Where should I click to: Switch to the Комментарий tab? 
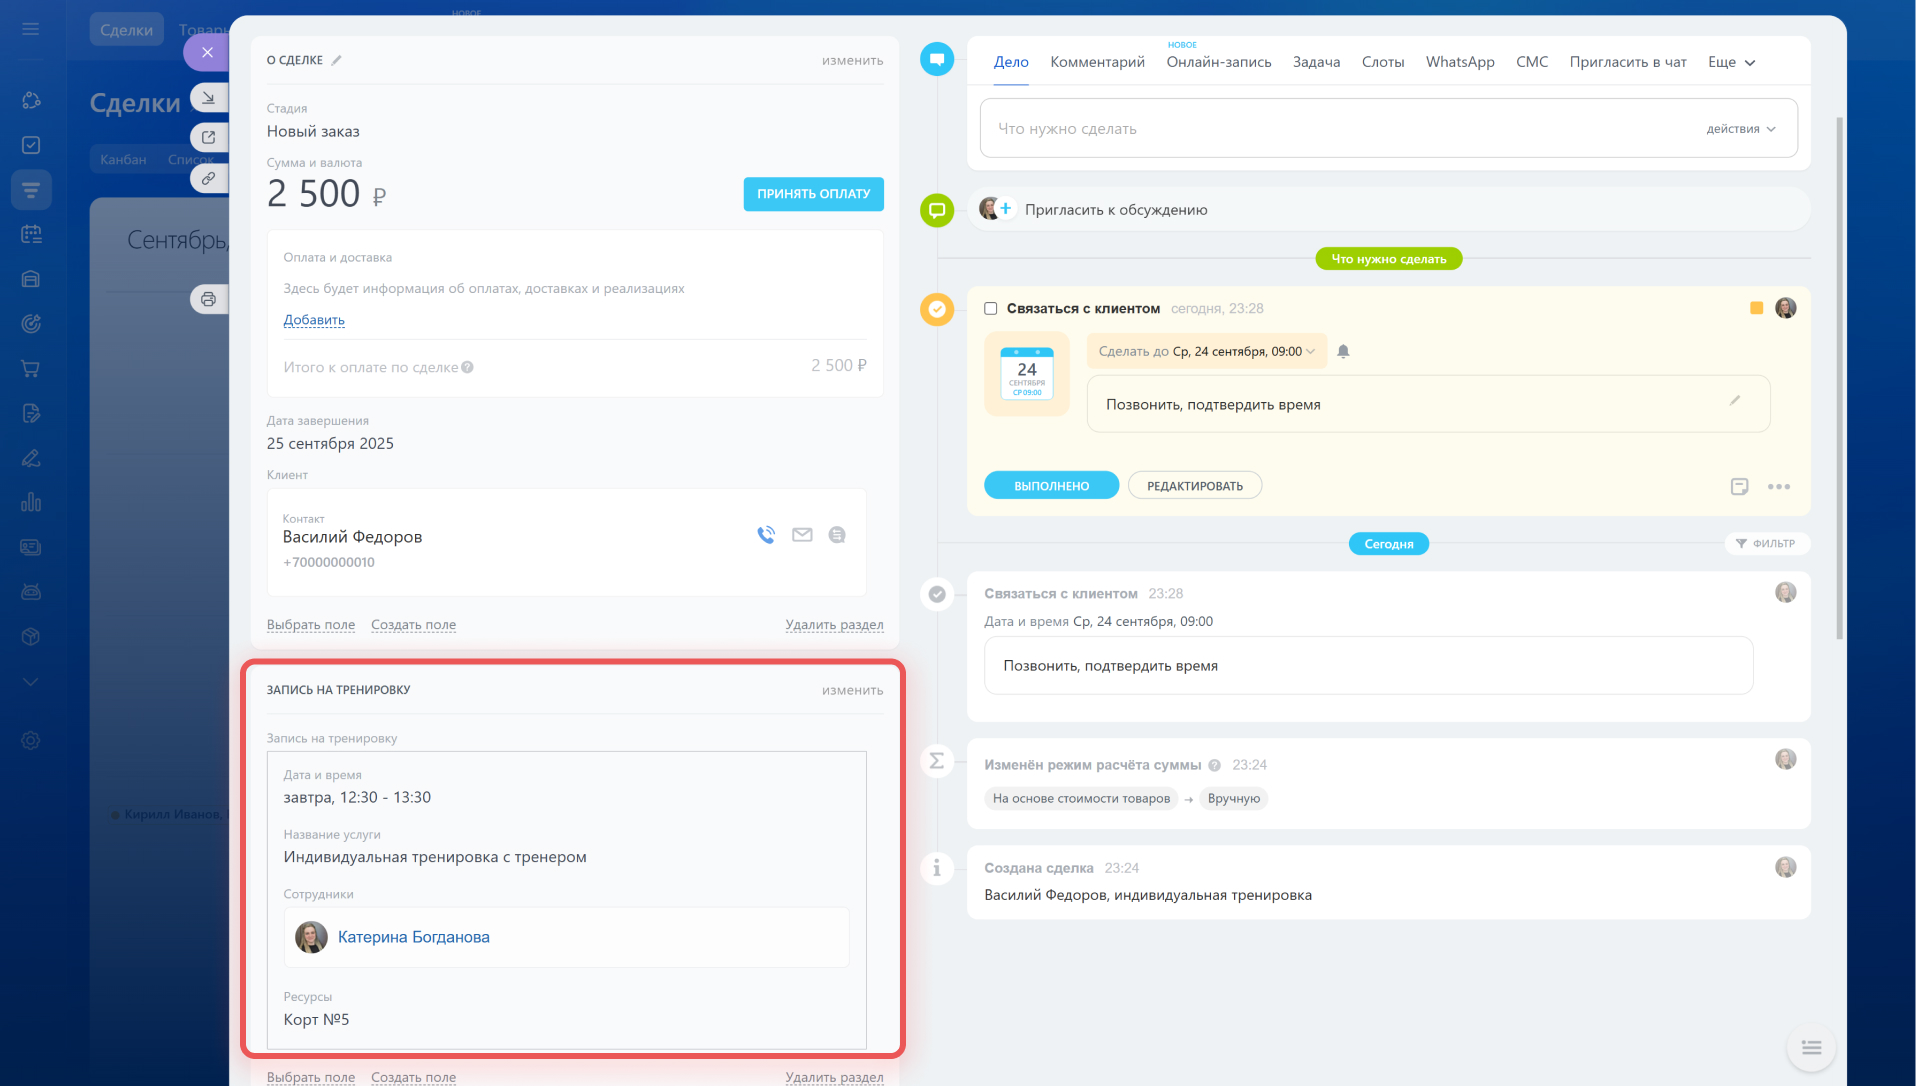[x=1097, y=62]
